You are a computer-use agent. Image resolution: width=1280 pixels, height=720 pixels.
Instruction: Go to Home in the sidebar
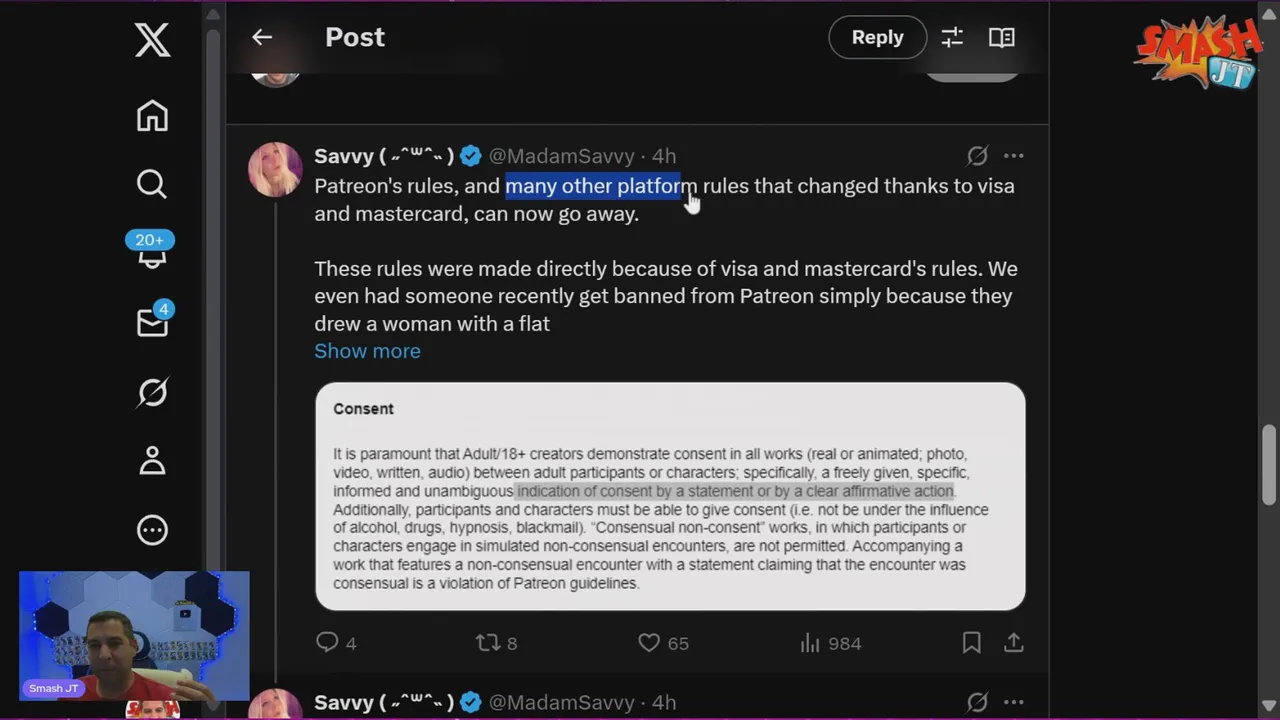tap(152, 116)
